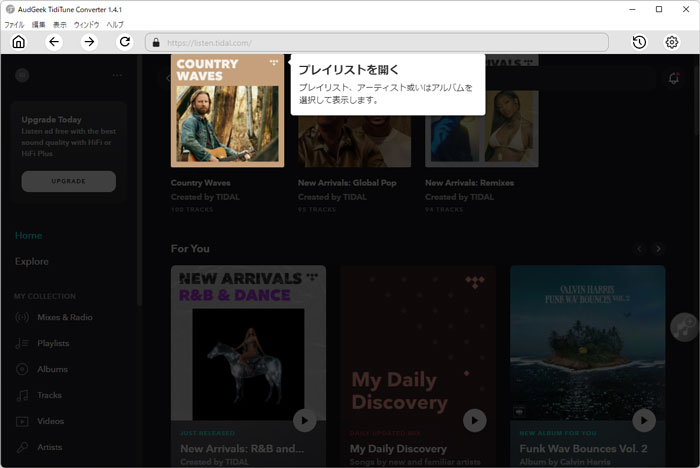Open the 編集 menu
Screen dimensions: 700x468
38,25
